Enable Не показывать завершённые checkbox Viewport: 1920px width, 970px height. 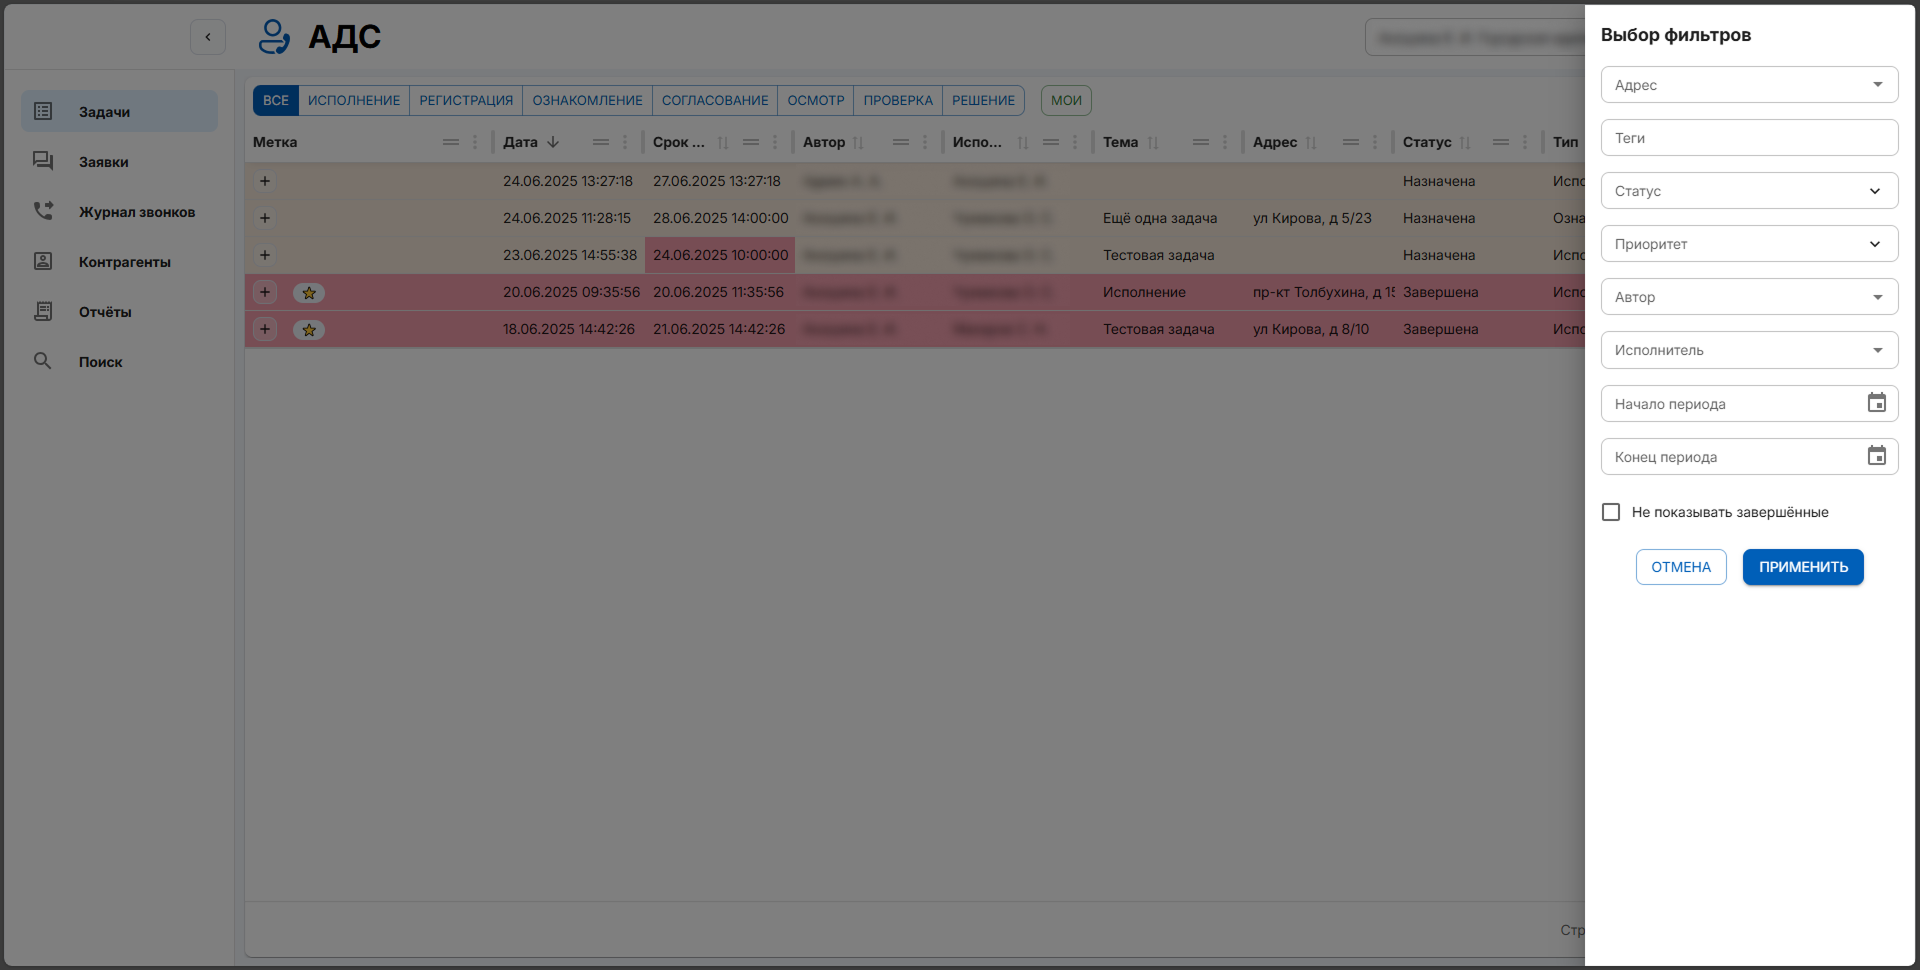pos(1611,512)
